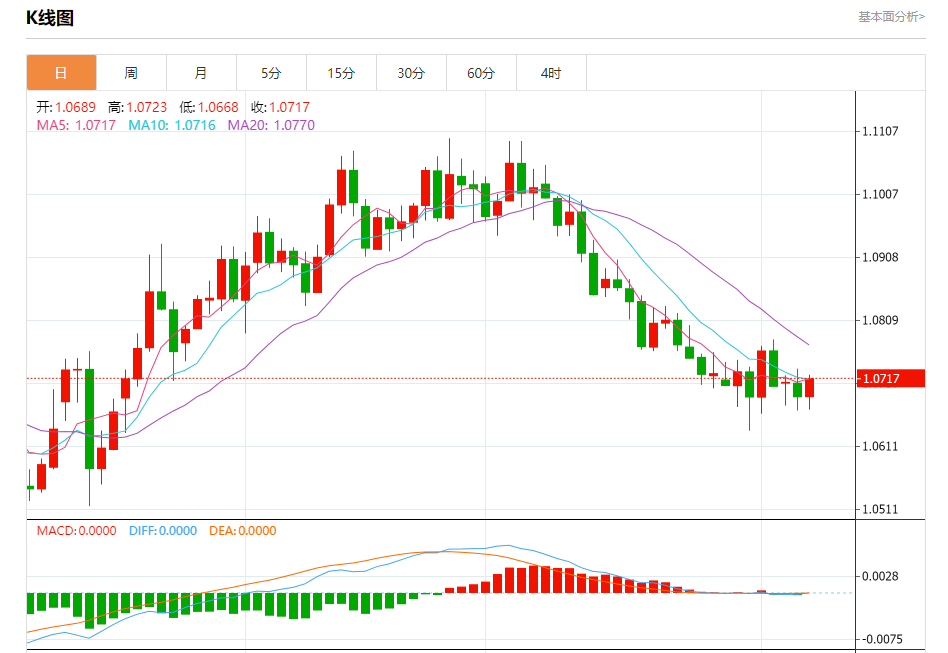Open the 基本面分析> link

click(x=891, y=17)
